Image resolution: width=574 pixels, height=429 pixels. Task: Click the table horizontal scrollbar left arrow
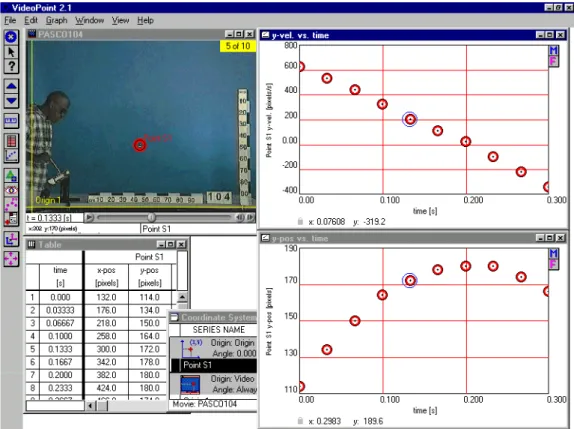(90, 405)
